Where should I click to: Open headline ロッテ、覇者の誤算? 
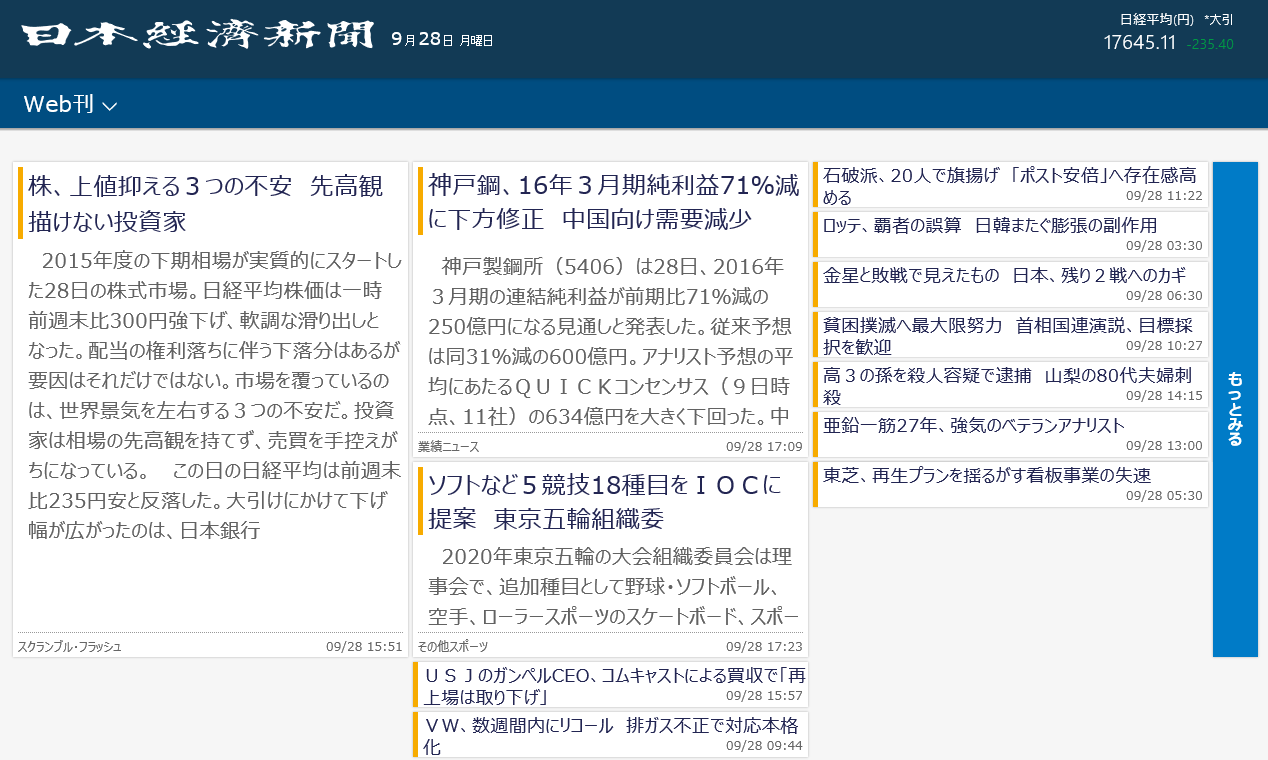(x=1010, y=234)
